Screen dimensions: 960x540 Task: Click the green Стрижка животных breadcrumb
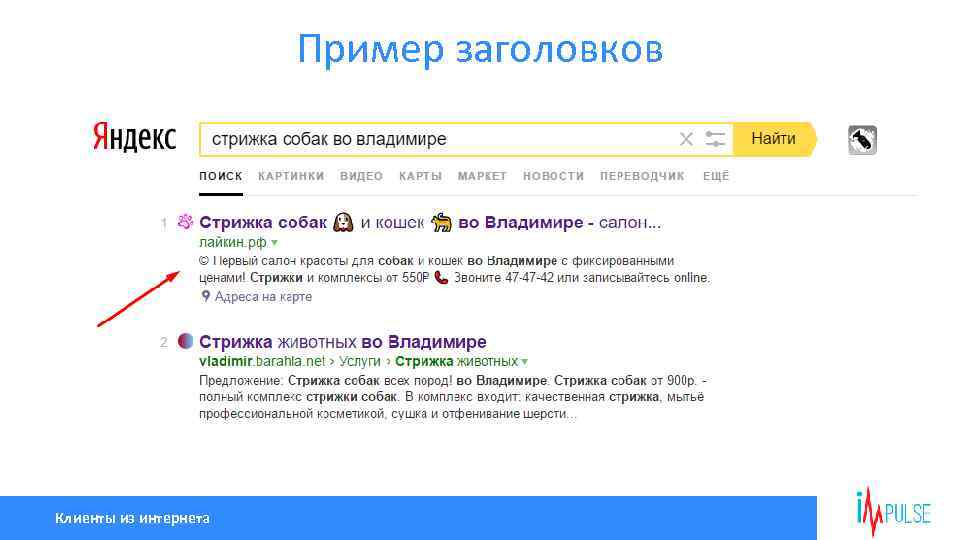456,361
